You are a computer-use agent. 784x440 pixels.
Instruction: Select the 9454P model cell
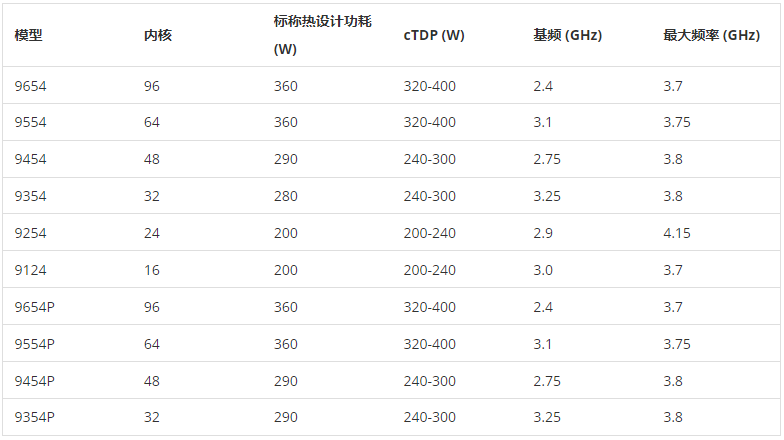point(34,381)
